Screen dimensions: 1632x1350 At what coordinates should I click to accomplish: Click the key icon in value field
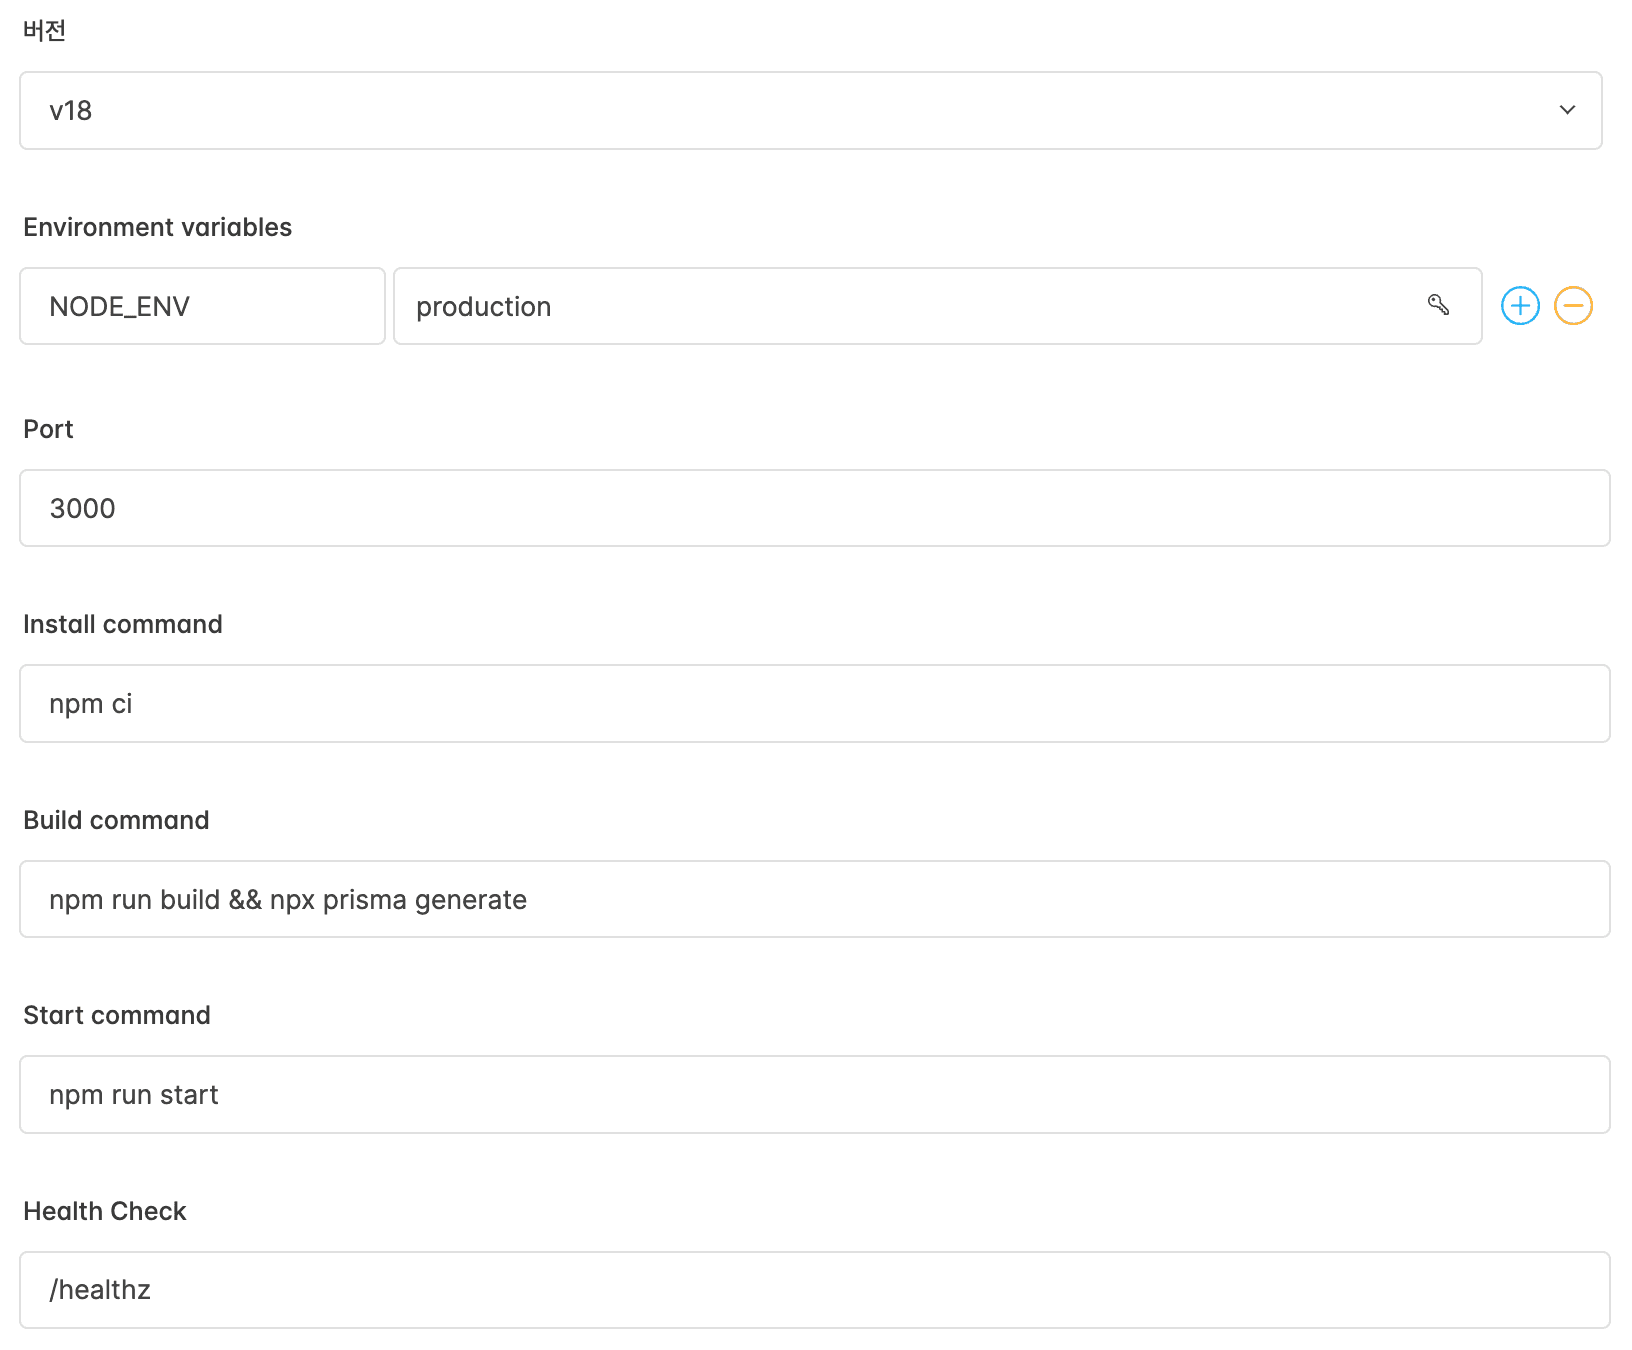pyautogui.click(x=1439, y=305)
